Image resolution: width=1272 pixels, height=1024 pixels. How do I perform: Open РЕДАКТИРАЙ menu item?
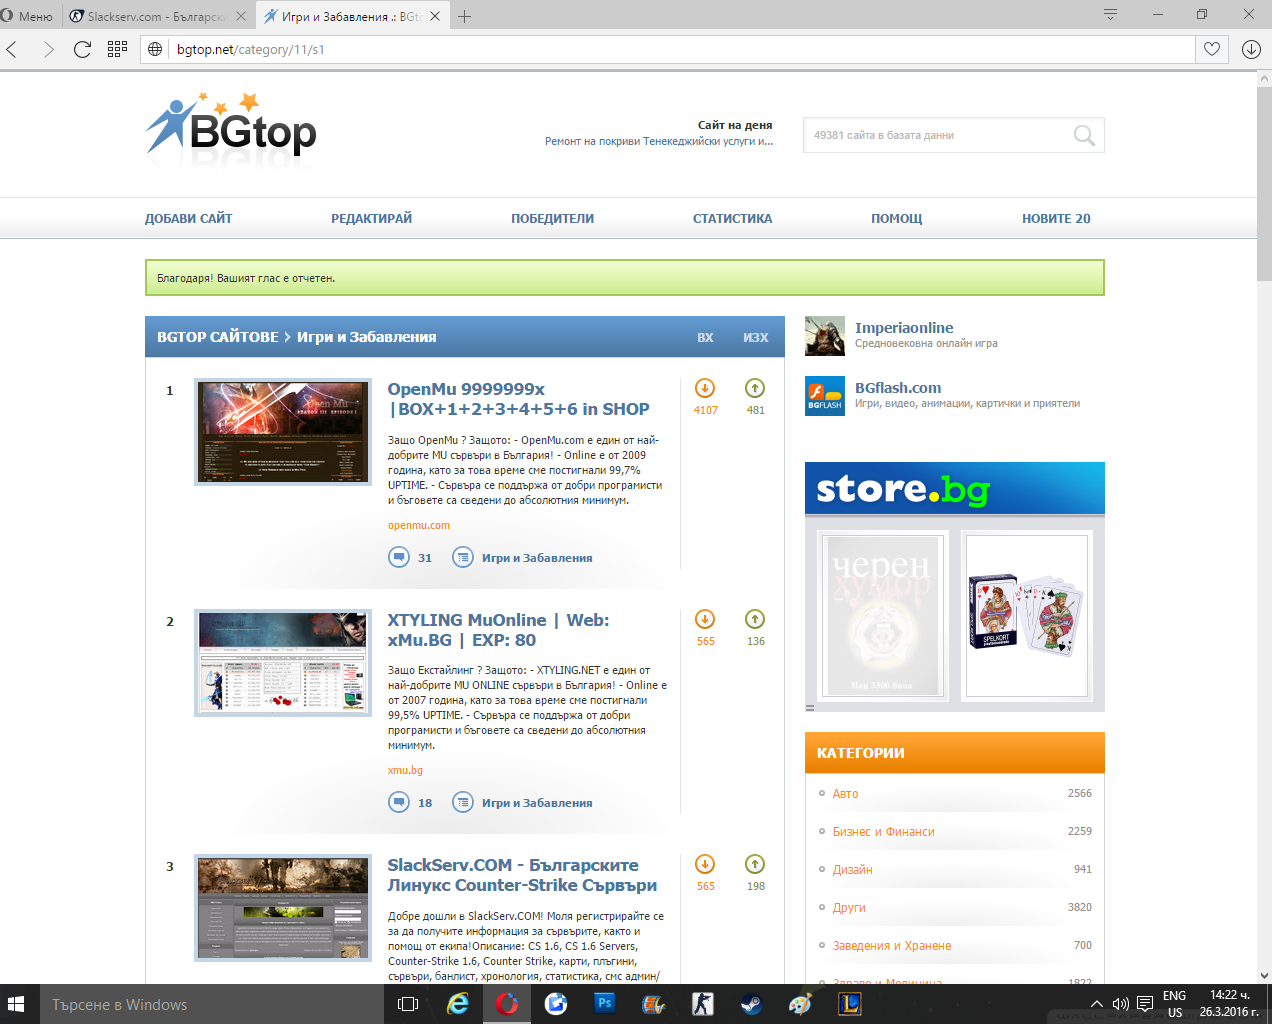point(371,218)
